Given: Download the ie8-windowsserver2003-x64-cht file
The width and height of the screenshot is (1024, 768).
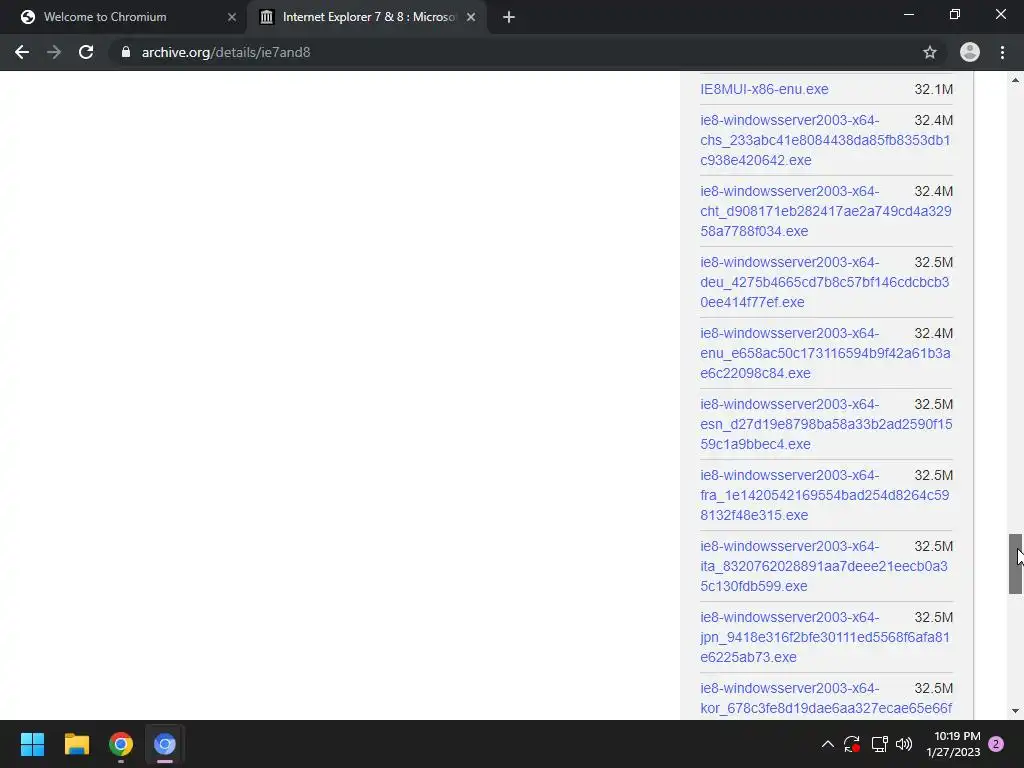Looking at the screenshot, I should (x=825, y=211).
